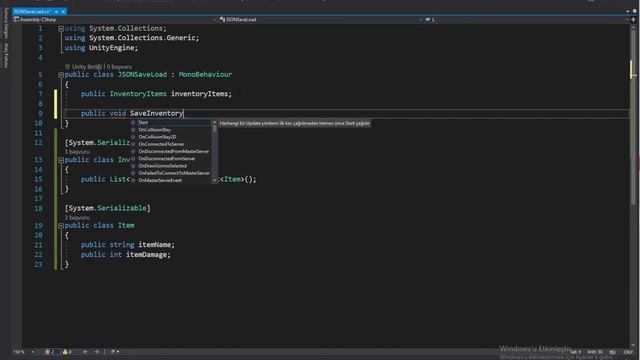Place cursor after SaveInventory on line 9

click(184, 113)
